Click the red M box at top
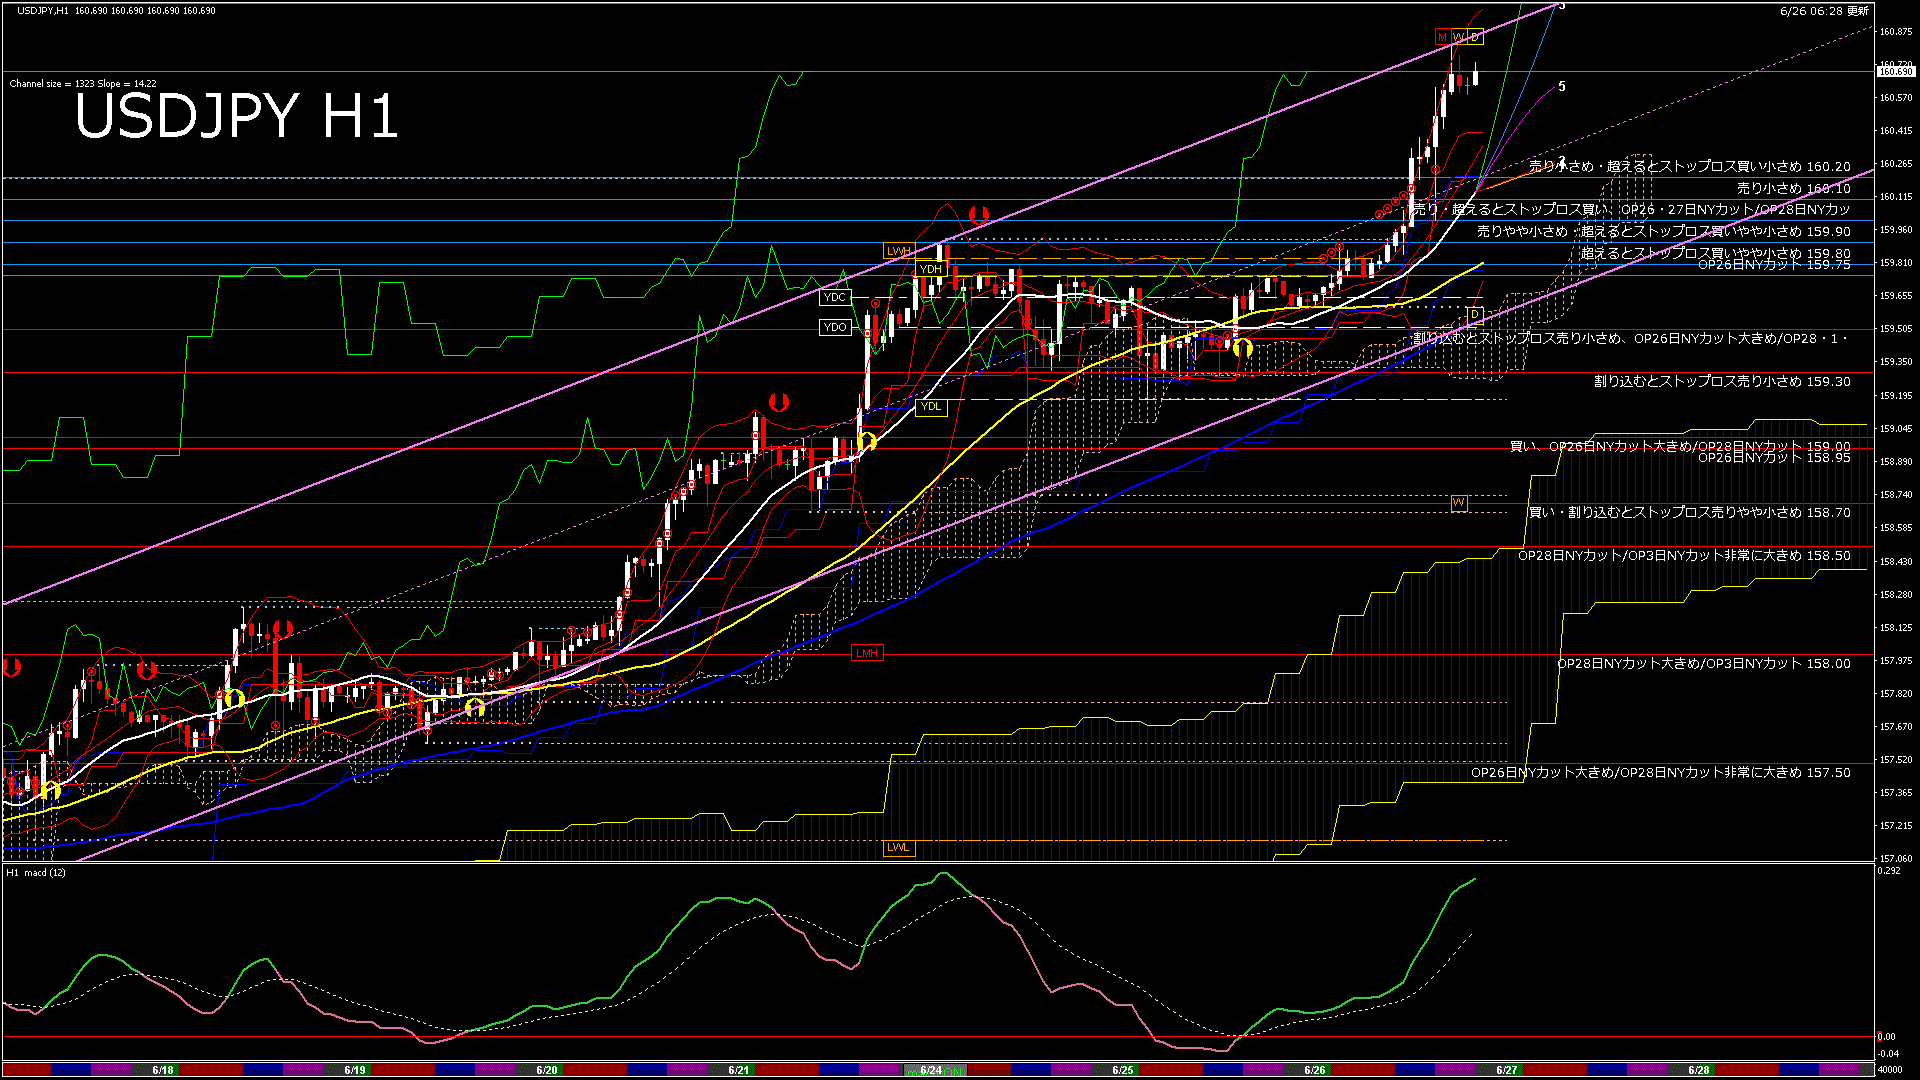This screenshot has height=1080, width=1920. coord(1442,37)
